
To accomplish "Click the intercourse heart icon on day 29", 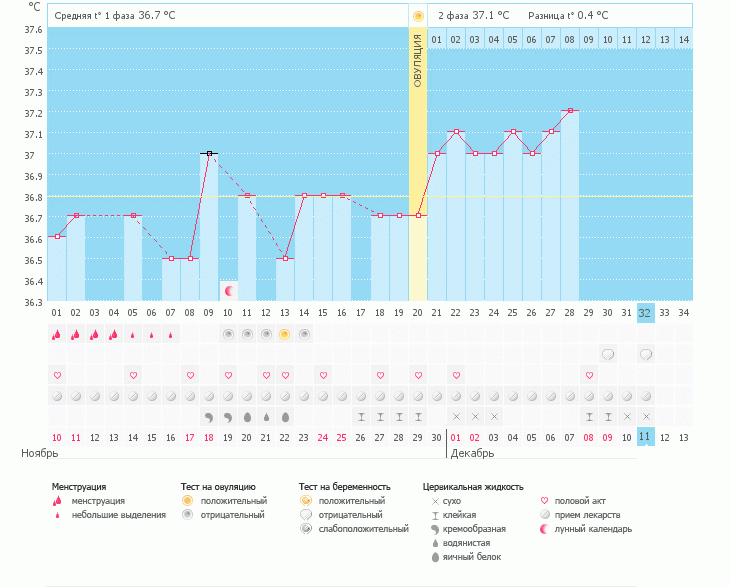I will [589, 375].
